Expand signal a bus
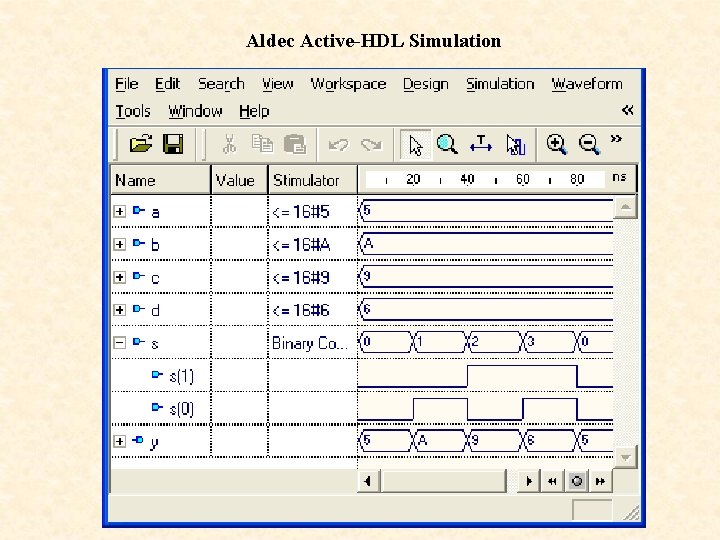Image resolution: width=720 pixels, height=540 pixels. 119,211
